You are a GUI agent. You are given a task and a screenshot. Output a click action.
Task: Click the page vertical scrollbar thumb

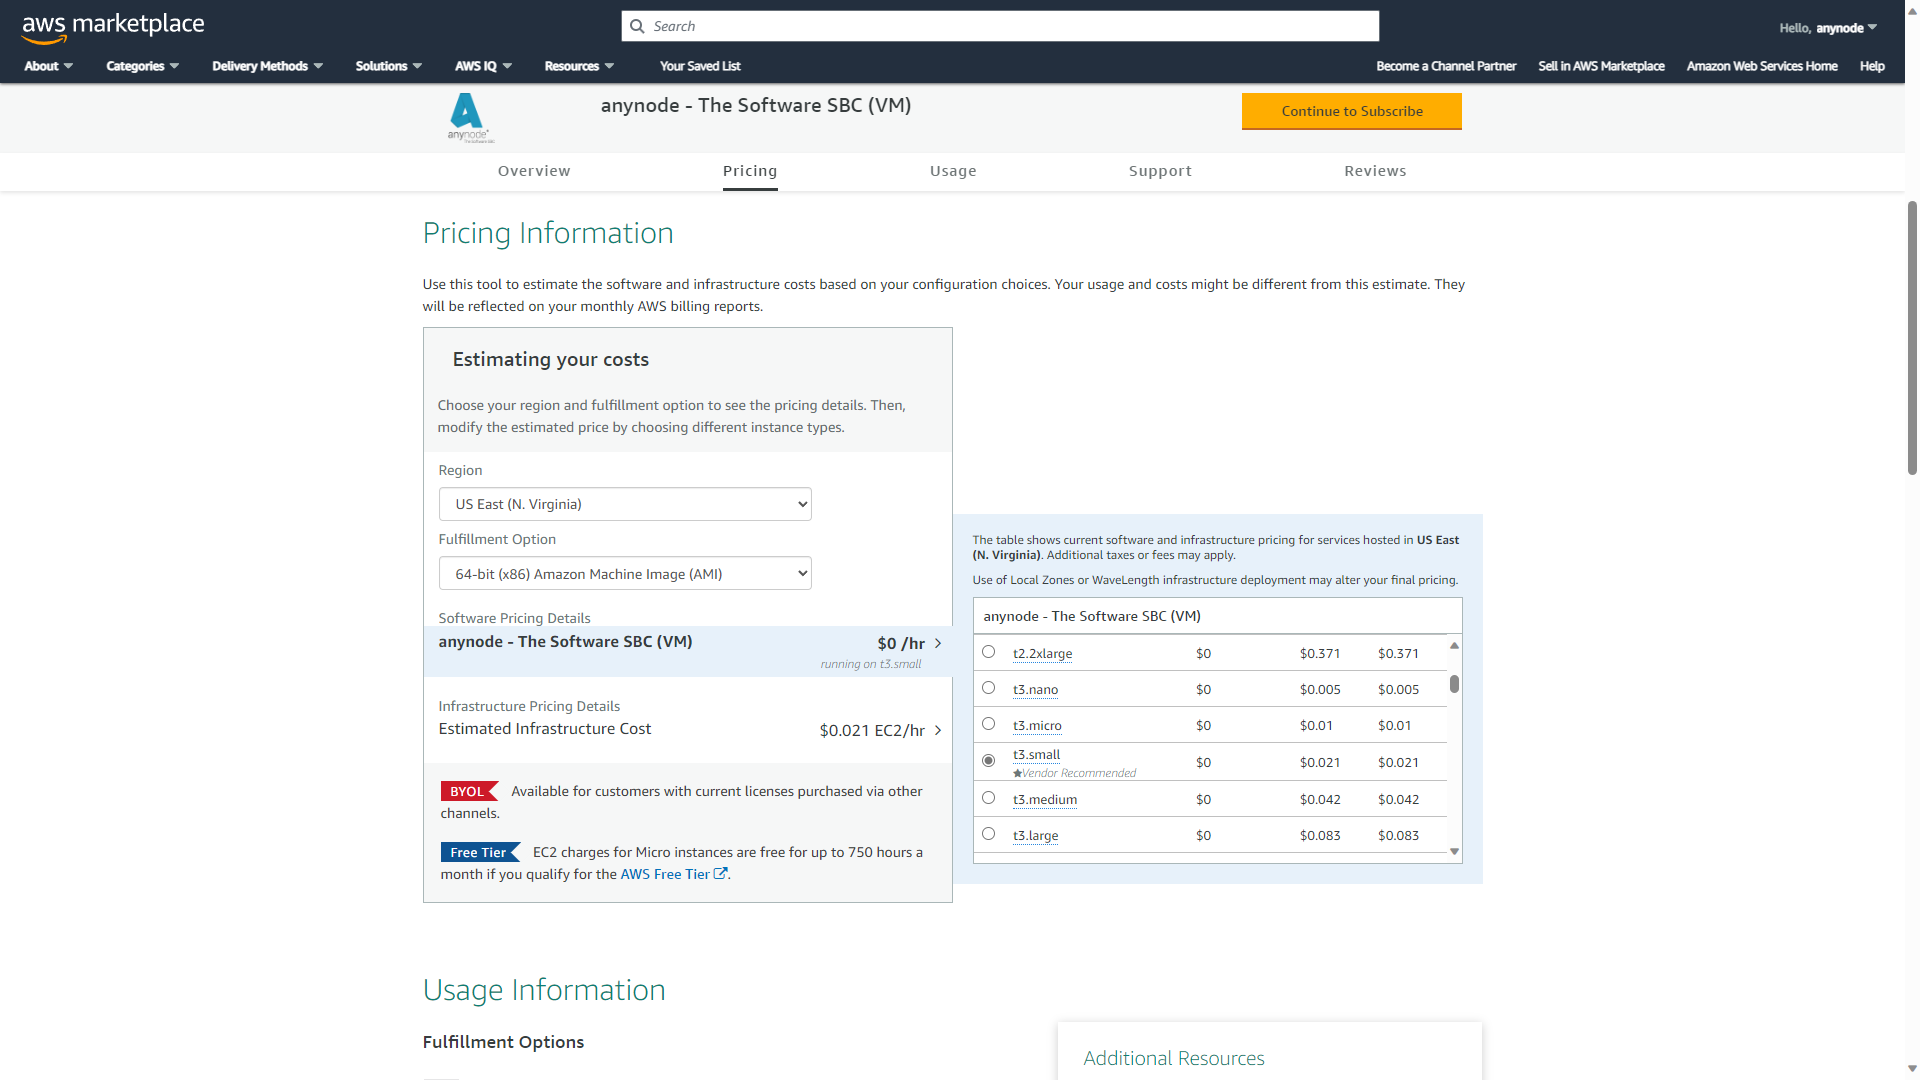click(x=1912, y=338)
